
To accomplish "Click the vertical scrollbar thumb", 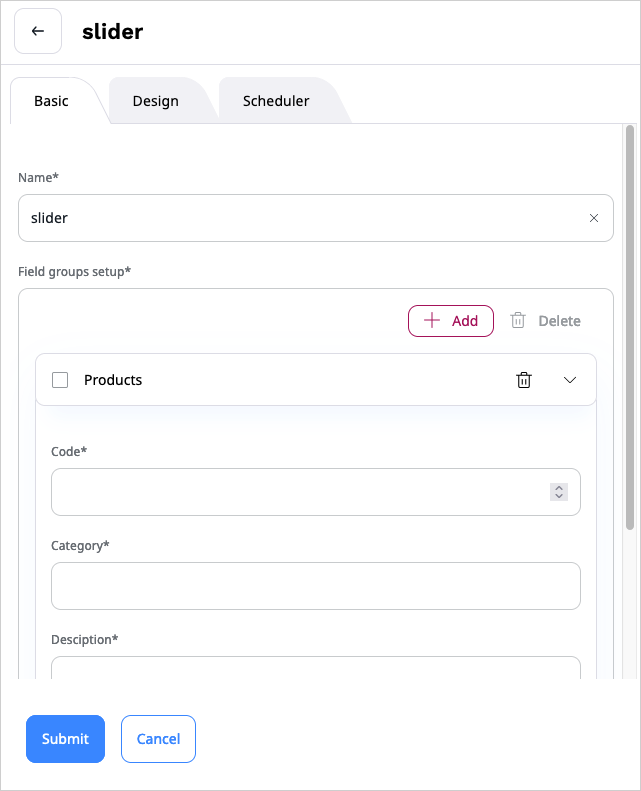I will coord(629,326).
